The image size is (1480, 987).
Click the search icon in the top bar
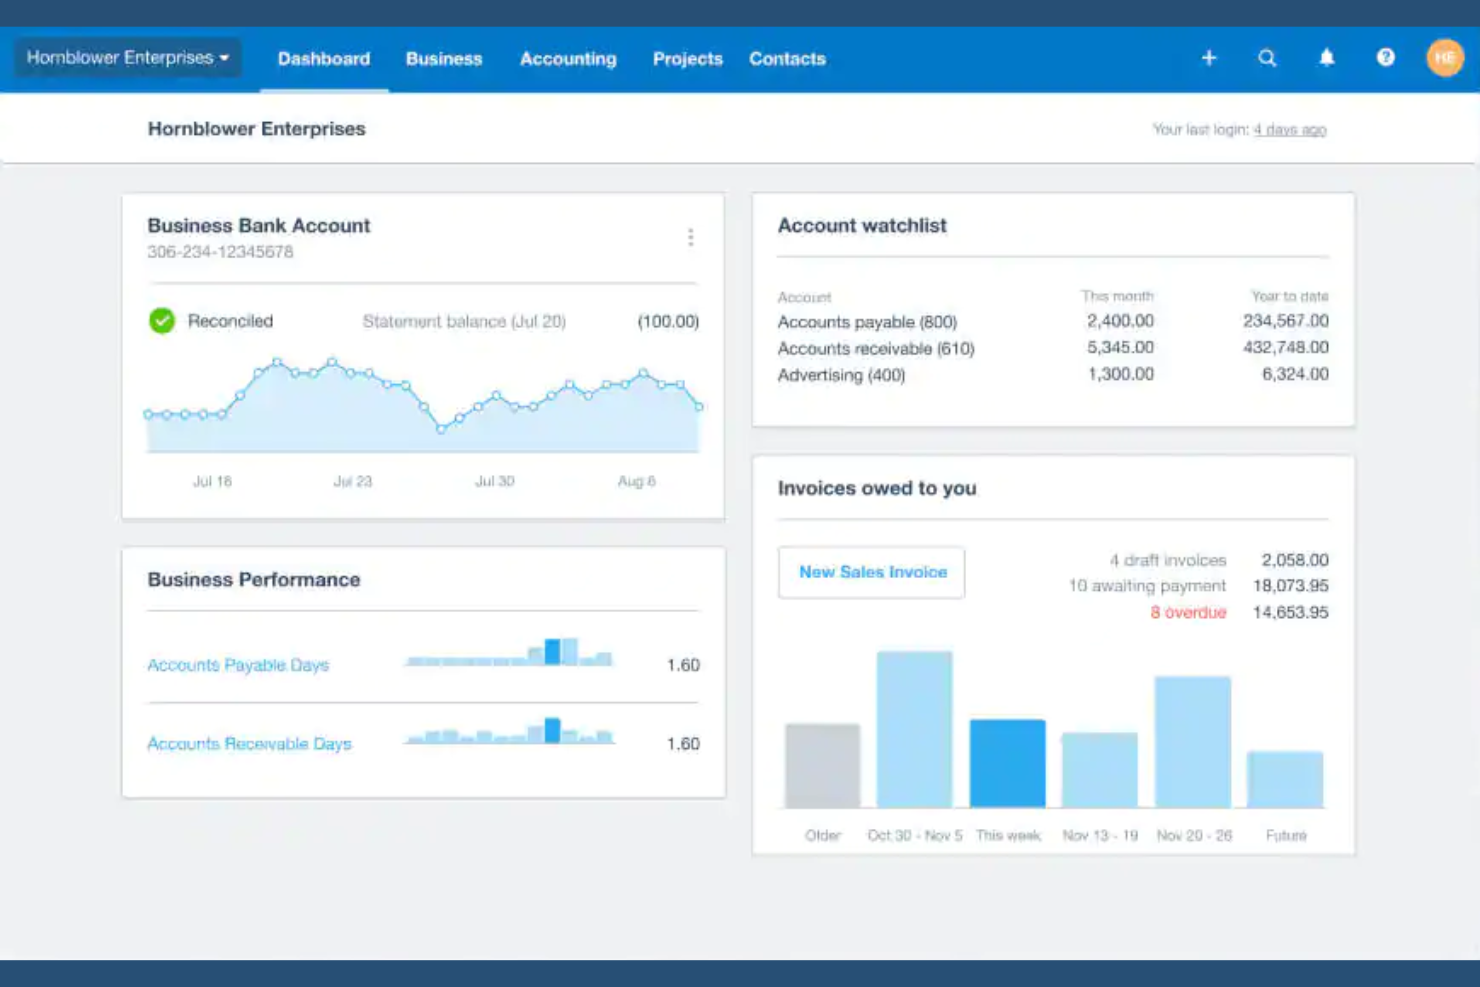pyautogui.click(x=1267, y=58)
